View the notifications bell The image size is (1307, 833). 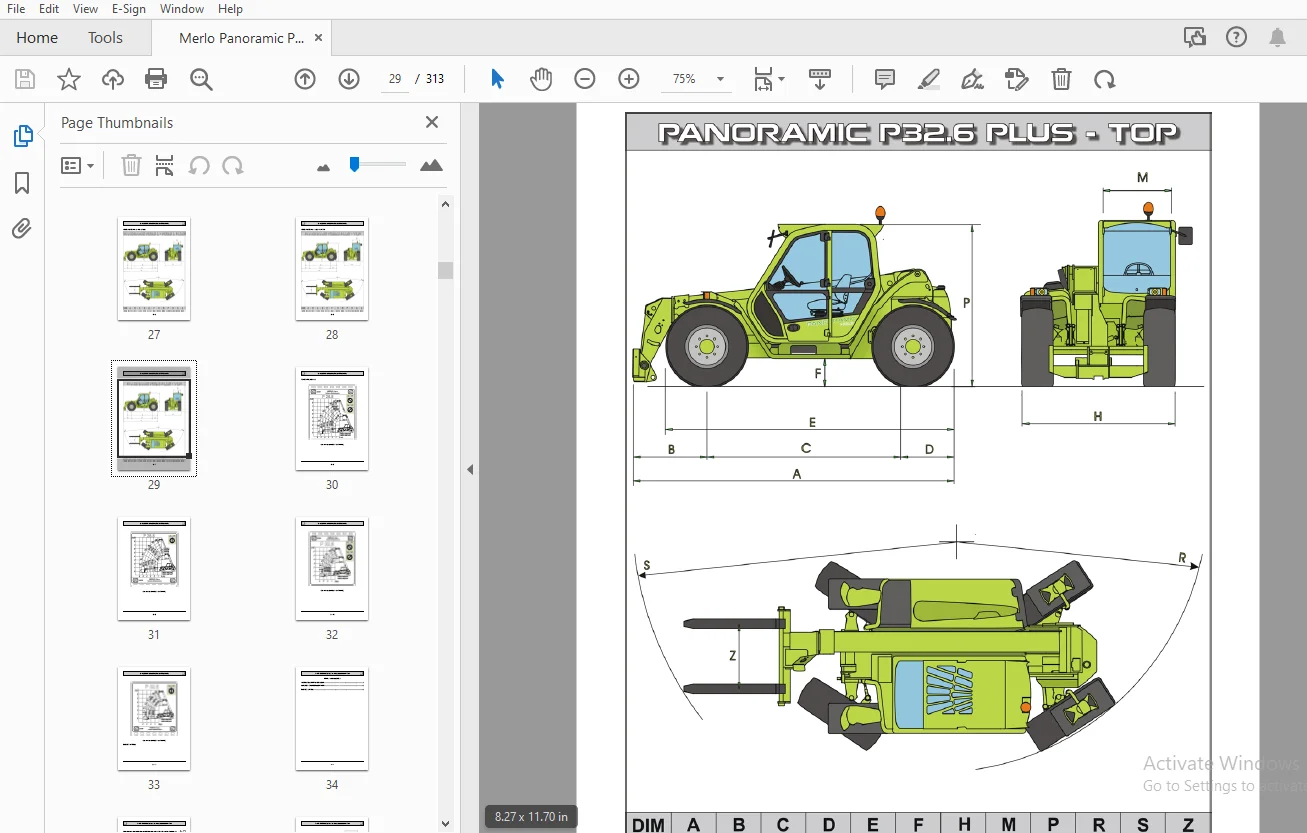click(x=1277, y=38)
